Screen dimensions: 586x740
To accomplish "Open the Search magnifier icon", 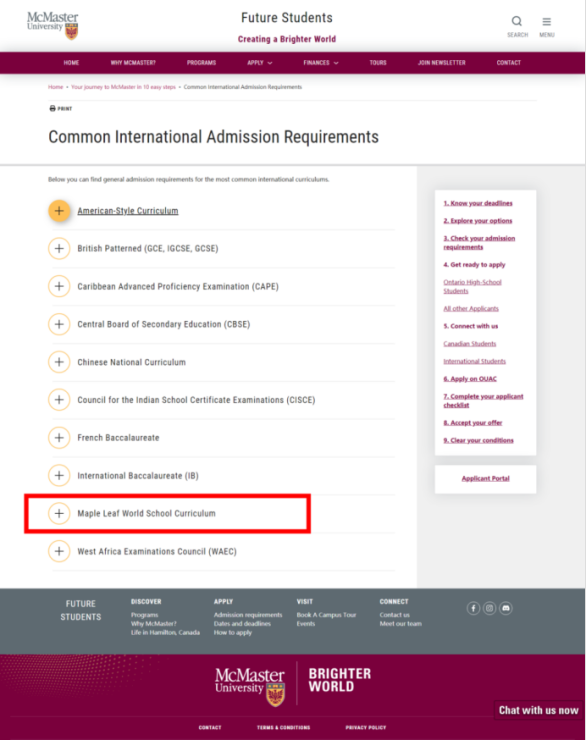I will pyautogui.click(x=517, y=21).
